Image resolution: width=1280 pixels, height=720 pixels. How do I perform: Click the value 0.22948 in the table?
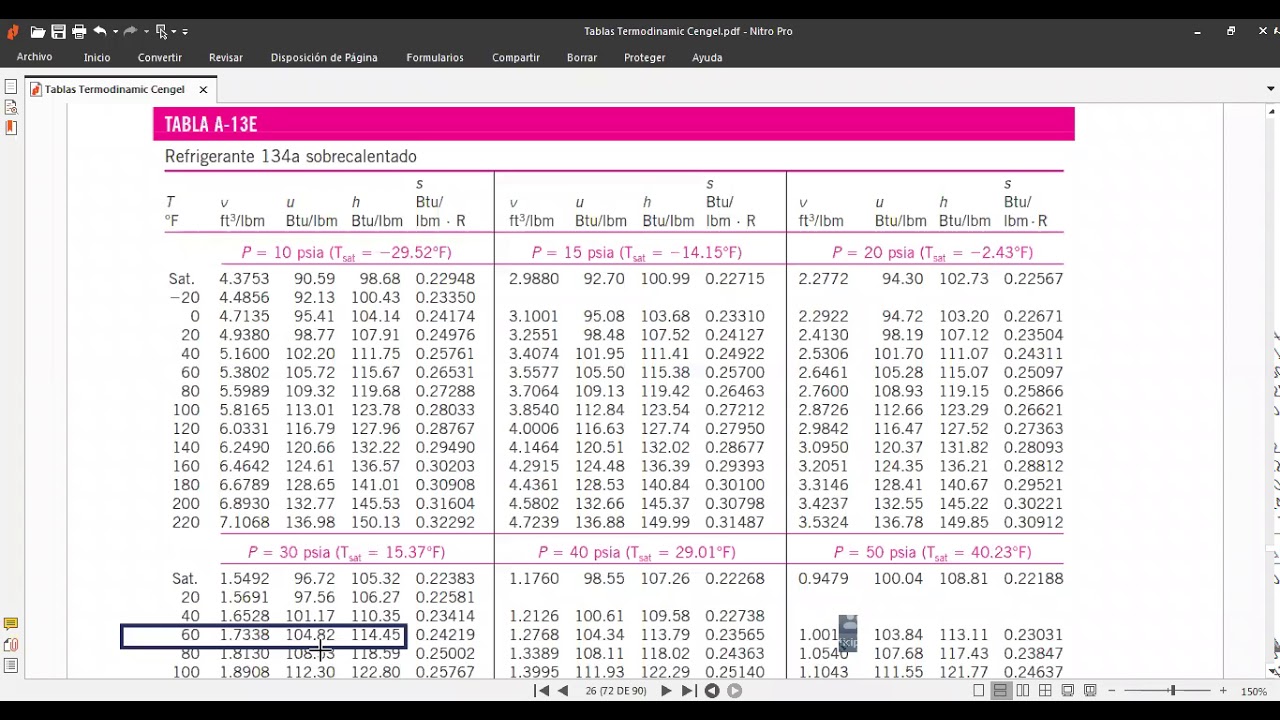[445, 279]
